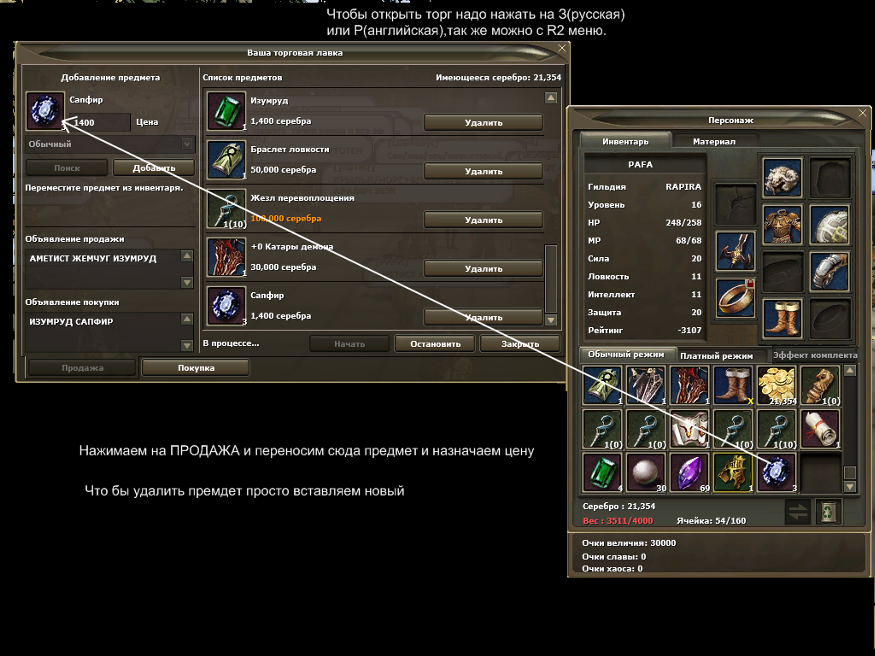Switch to Платный режим tab
The width and height of the screenshot is (875, 656).
717,355
